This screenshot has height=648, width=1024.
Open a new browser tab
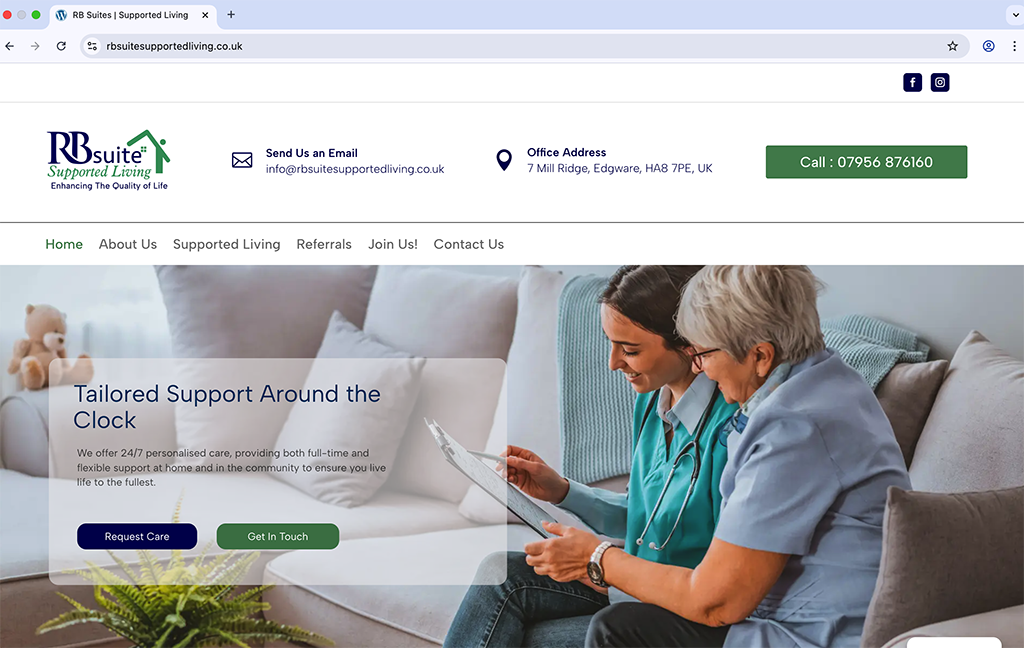pos(231,14)
